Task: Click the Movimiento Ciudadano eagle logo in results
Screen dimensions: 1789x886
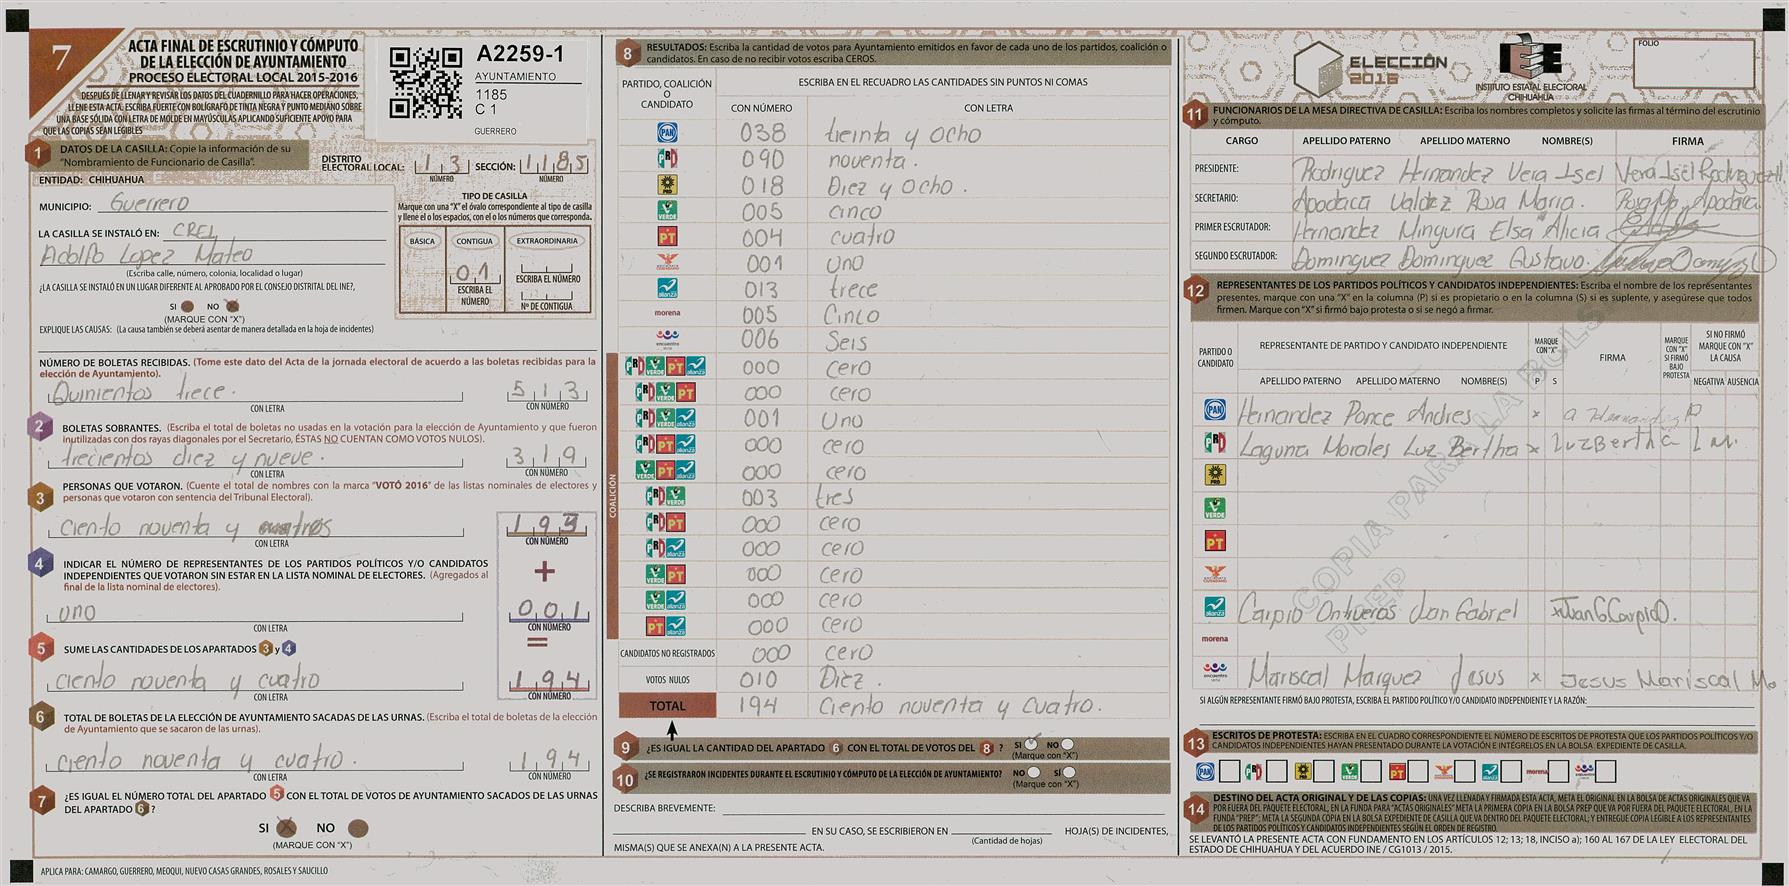Action: 667,263
